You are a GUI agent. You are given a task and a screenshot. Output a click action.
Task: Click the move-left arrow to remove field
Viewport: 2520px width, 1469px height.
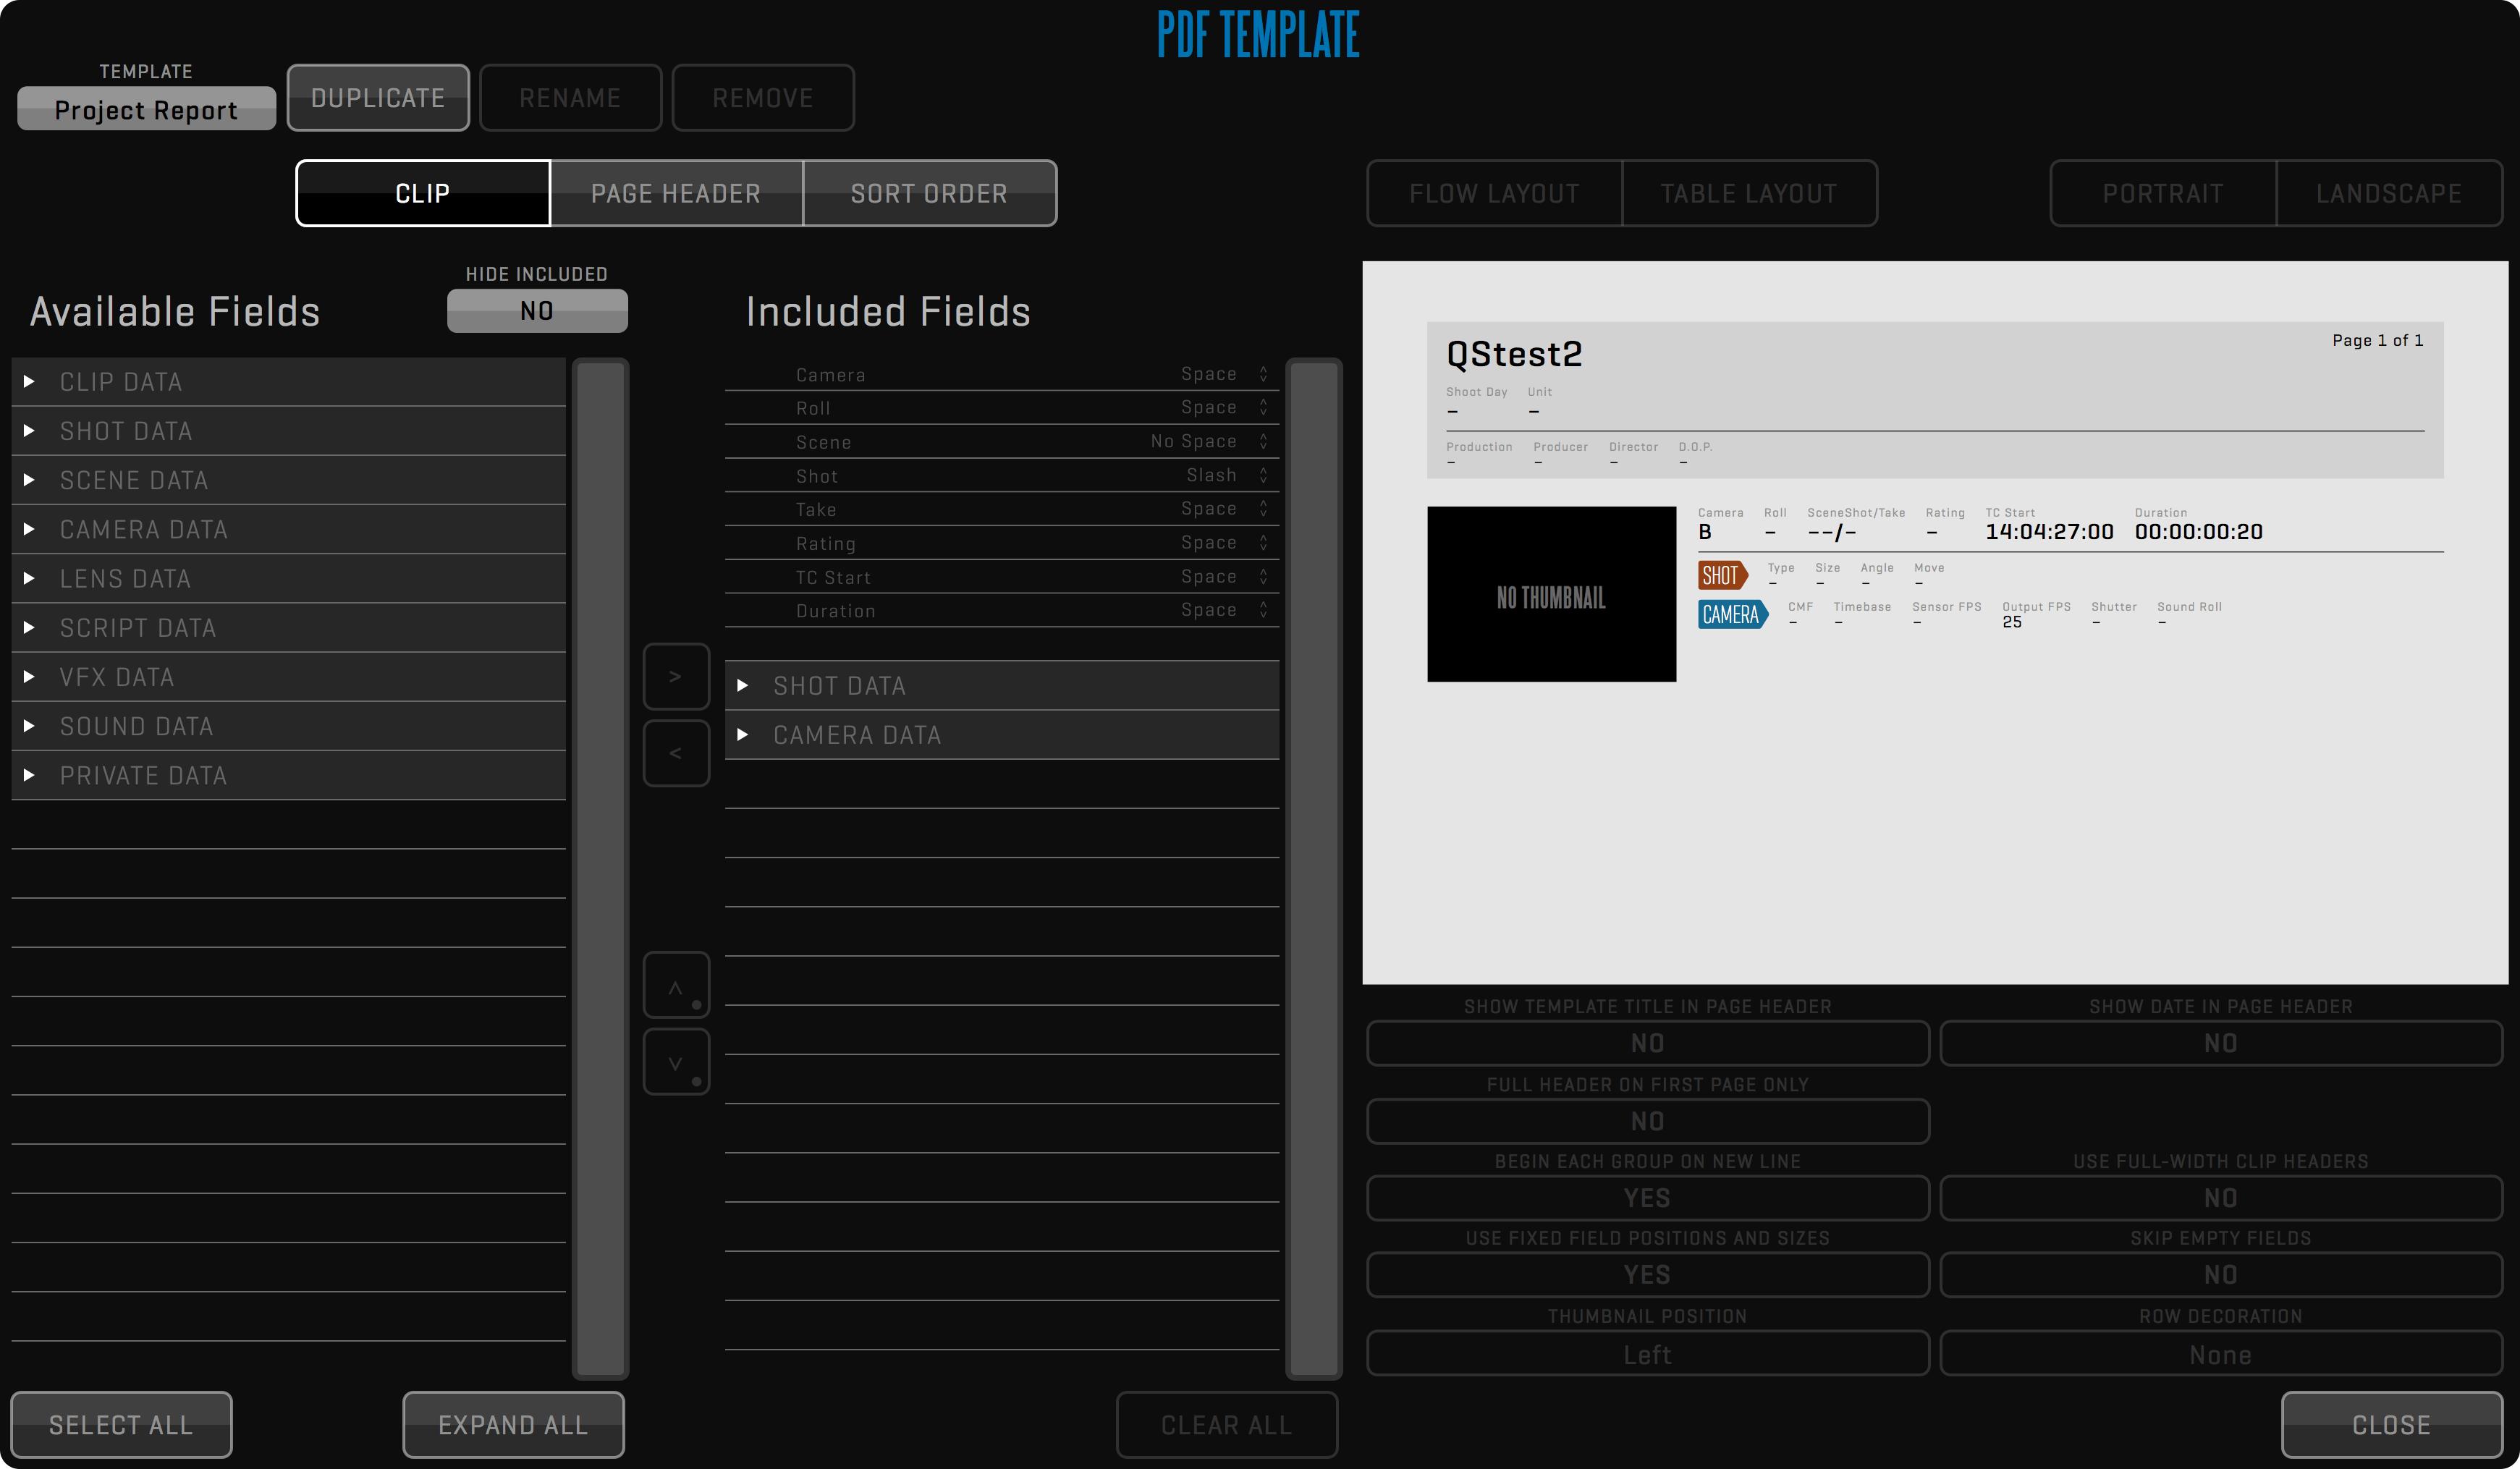pos(676,753)
